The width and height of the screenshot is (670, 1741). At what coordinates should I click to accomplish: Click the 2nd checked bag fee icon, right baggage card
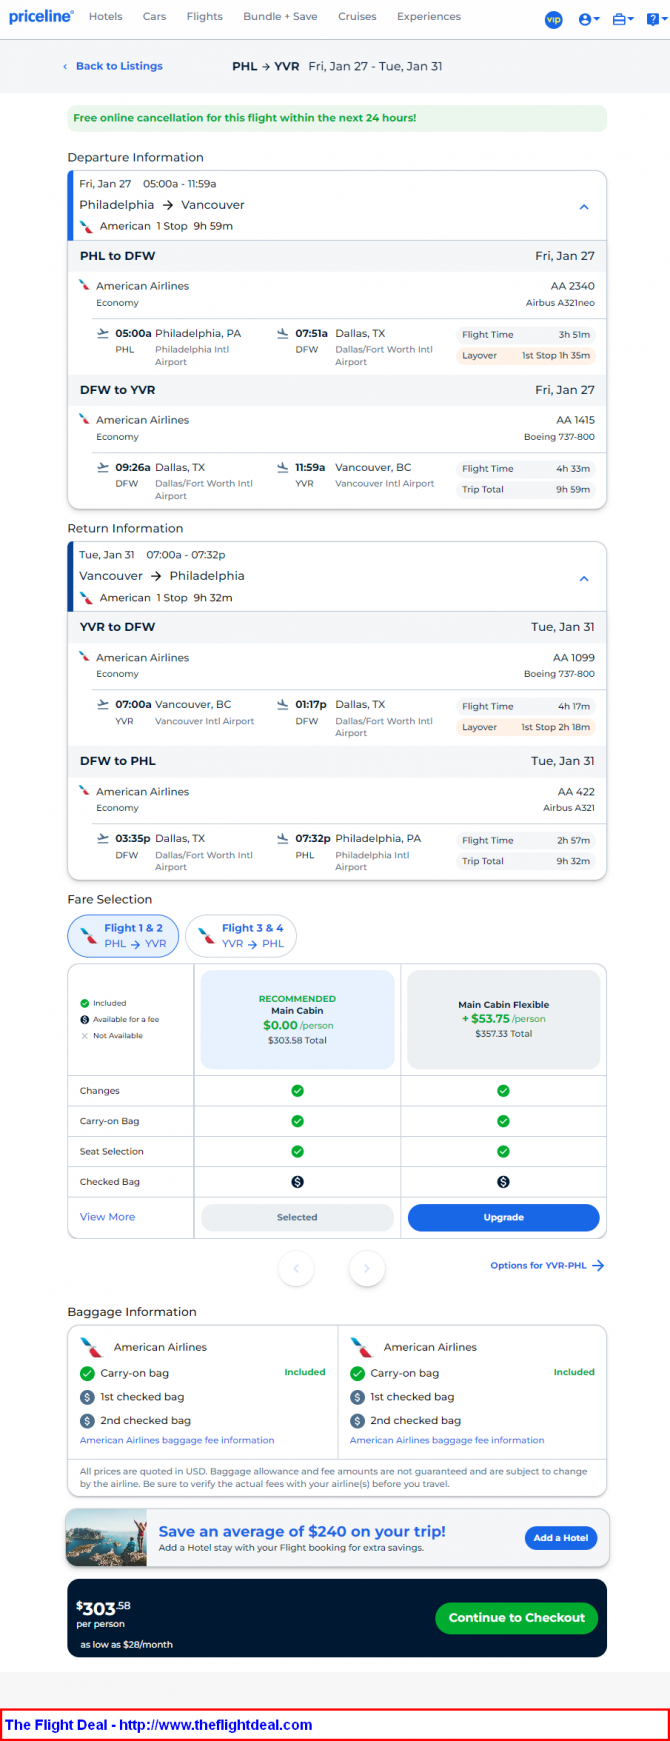(x=357, y=1420)
